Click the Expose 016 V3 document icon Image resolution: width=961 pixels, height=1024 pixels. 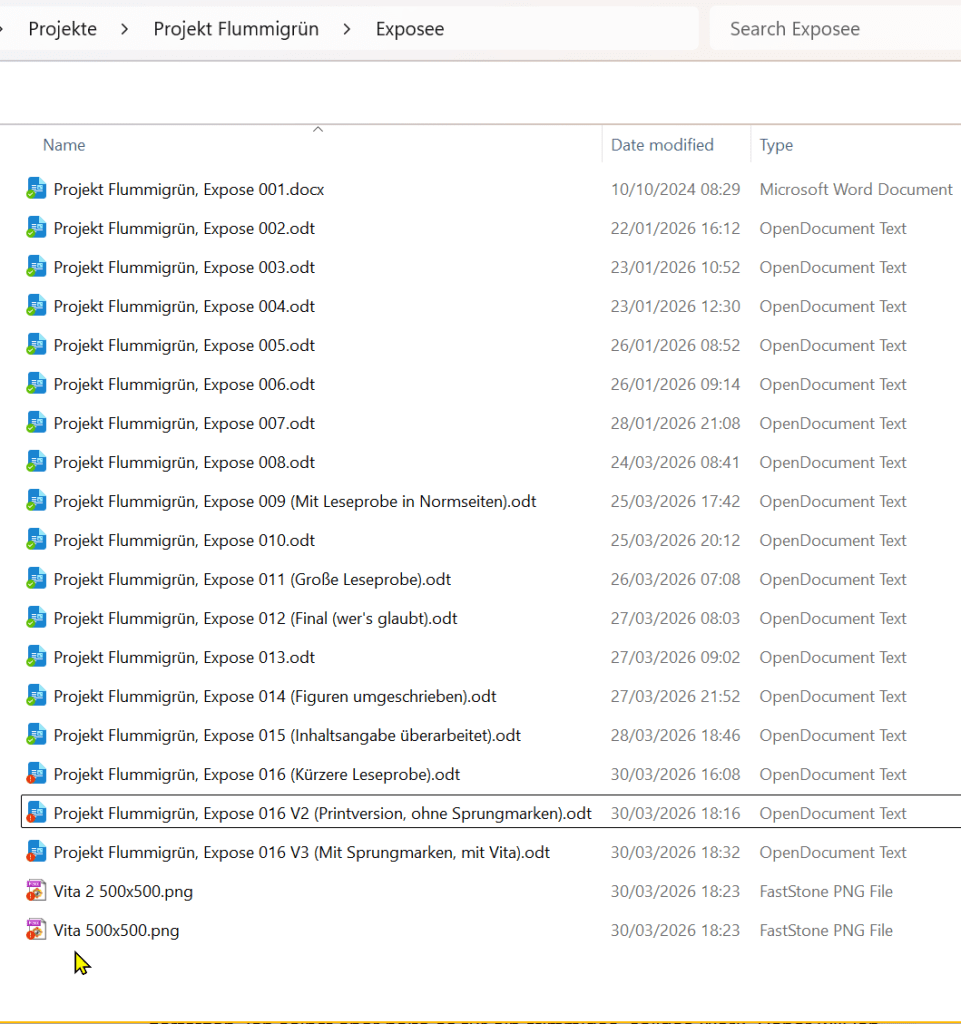point(36,852)
